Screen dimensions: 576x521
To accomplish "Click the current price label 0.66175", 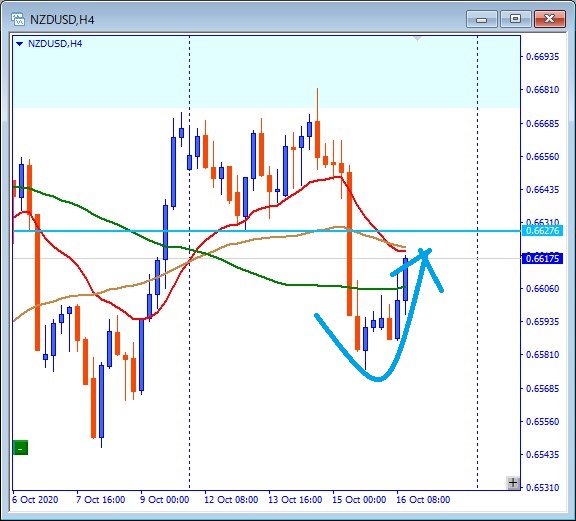I will [x=542, y=259].
